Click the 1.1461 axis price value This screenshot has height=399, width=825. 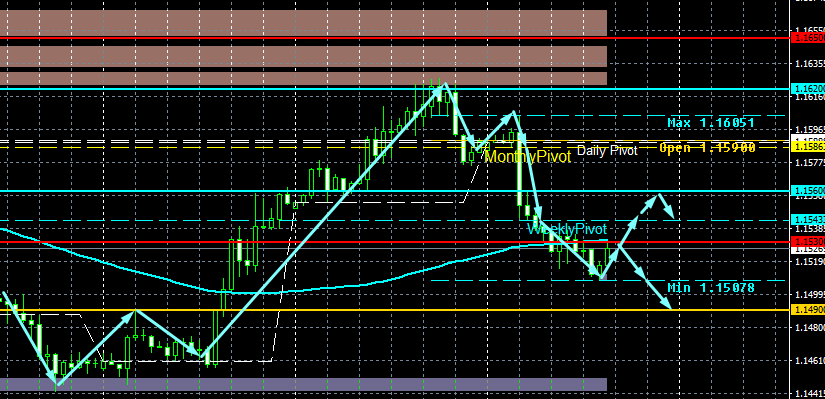pyautogui.click(x=809, y=361)
